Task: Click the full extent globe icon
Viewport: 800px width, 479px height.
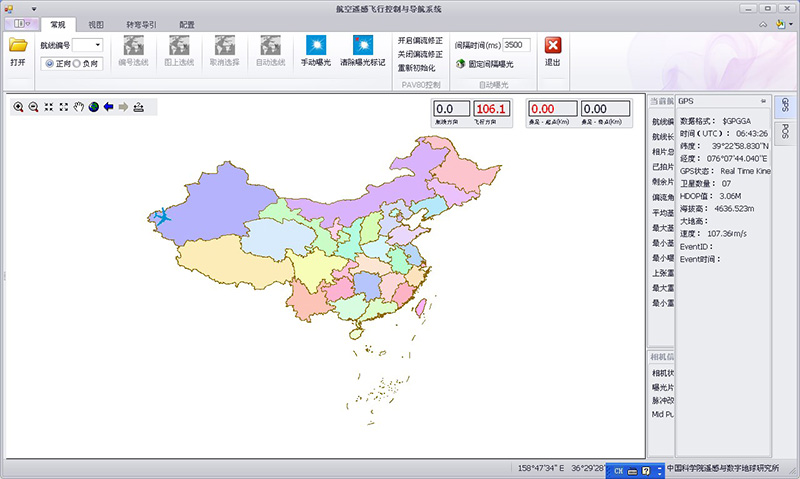Action: point(94,106)
